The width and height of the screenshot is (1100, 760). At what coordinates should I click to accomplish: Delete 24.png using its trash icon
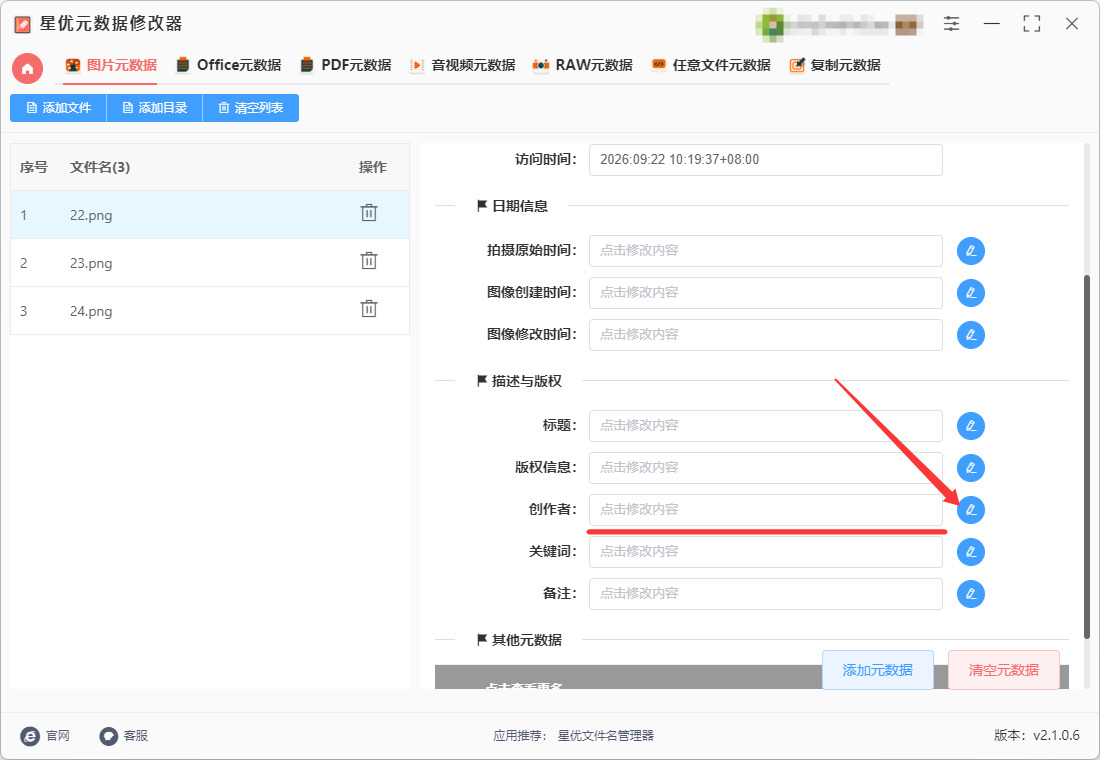pos(369,309)
